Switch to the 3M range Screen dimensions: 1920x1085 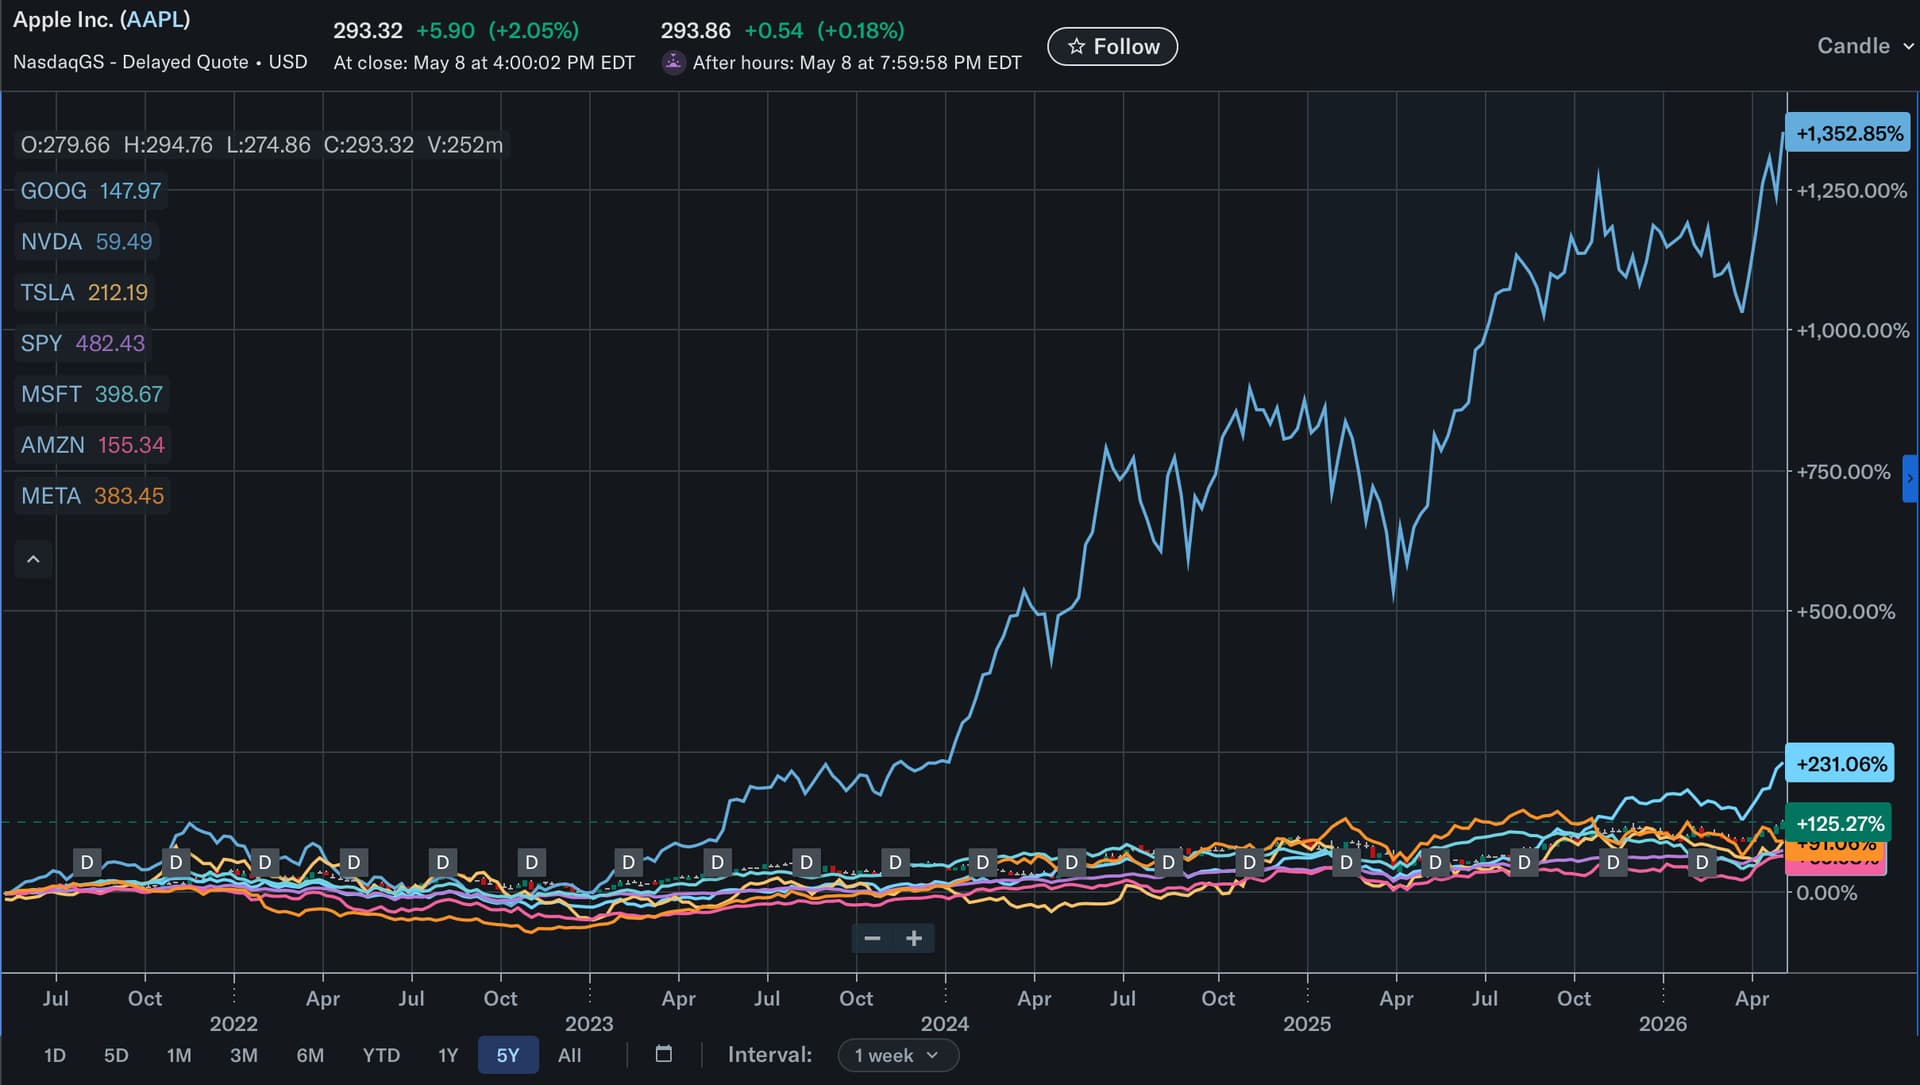click(244, 1055)
